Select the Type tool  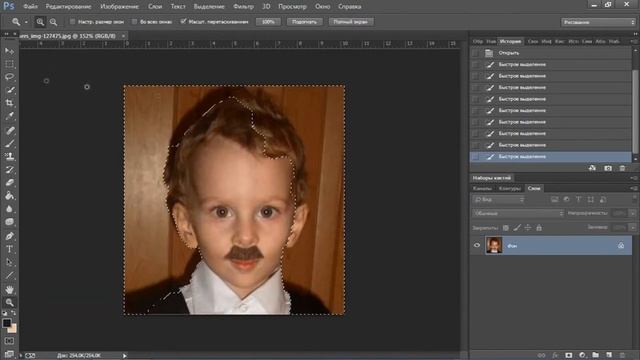9,249
